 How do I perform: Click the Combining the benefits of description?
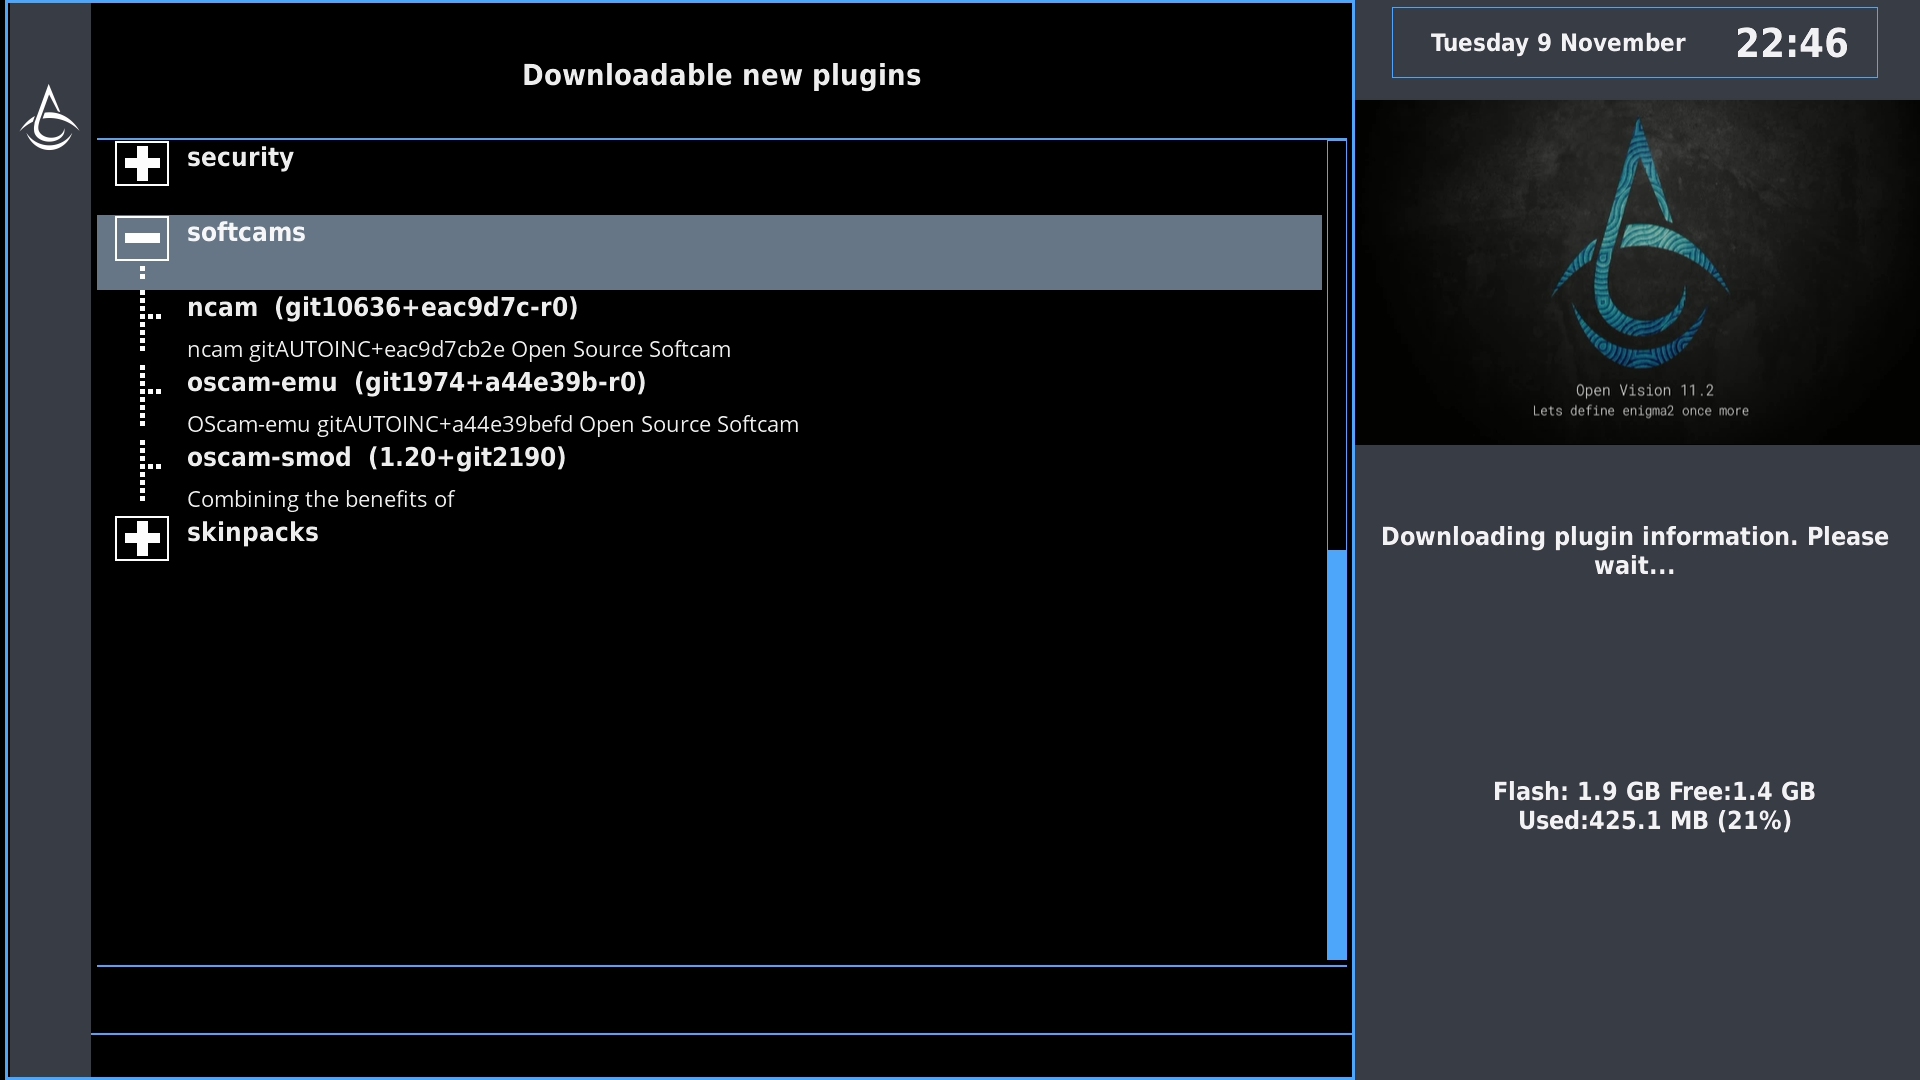[320, 500]
